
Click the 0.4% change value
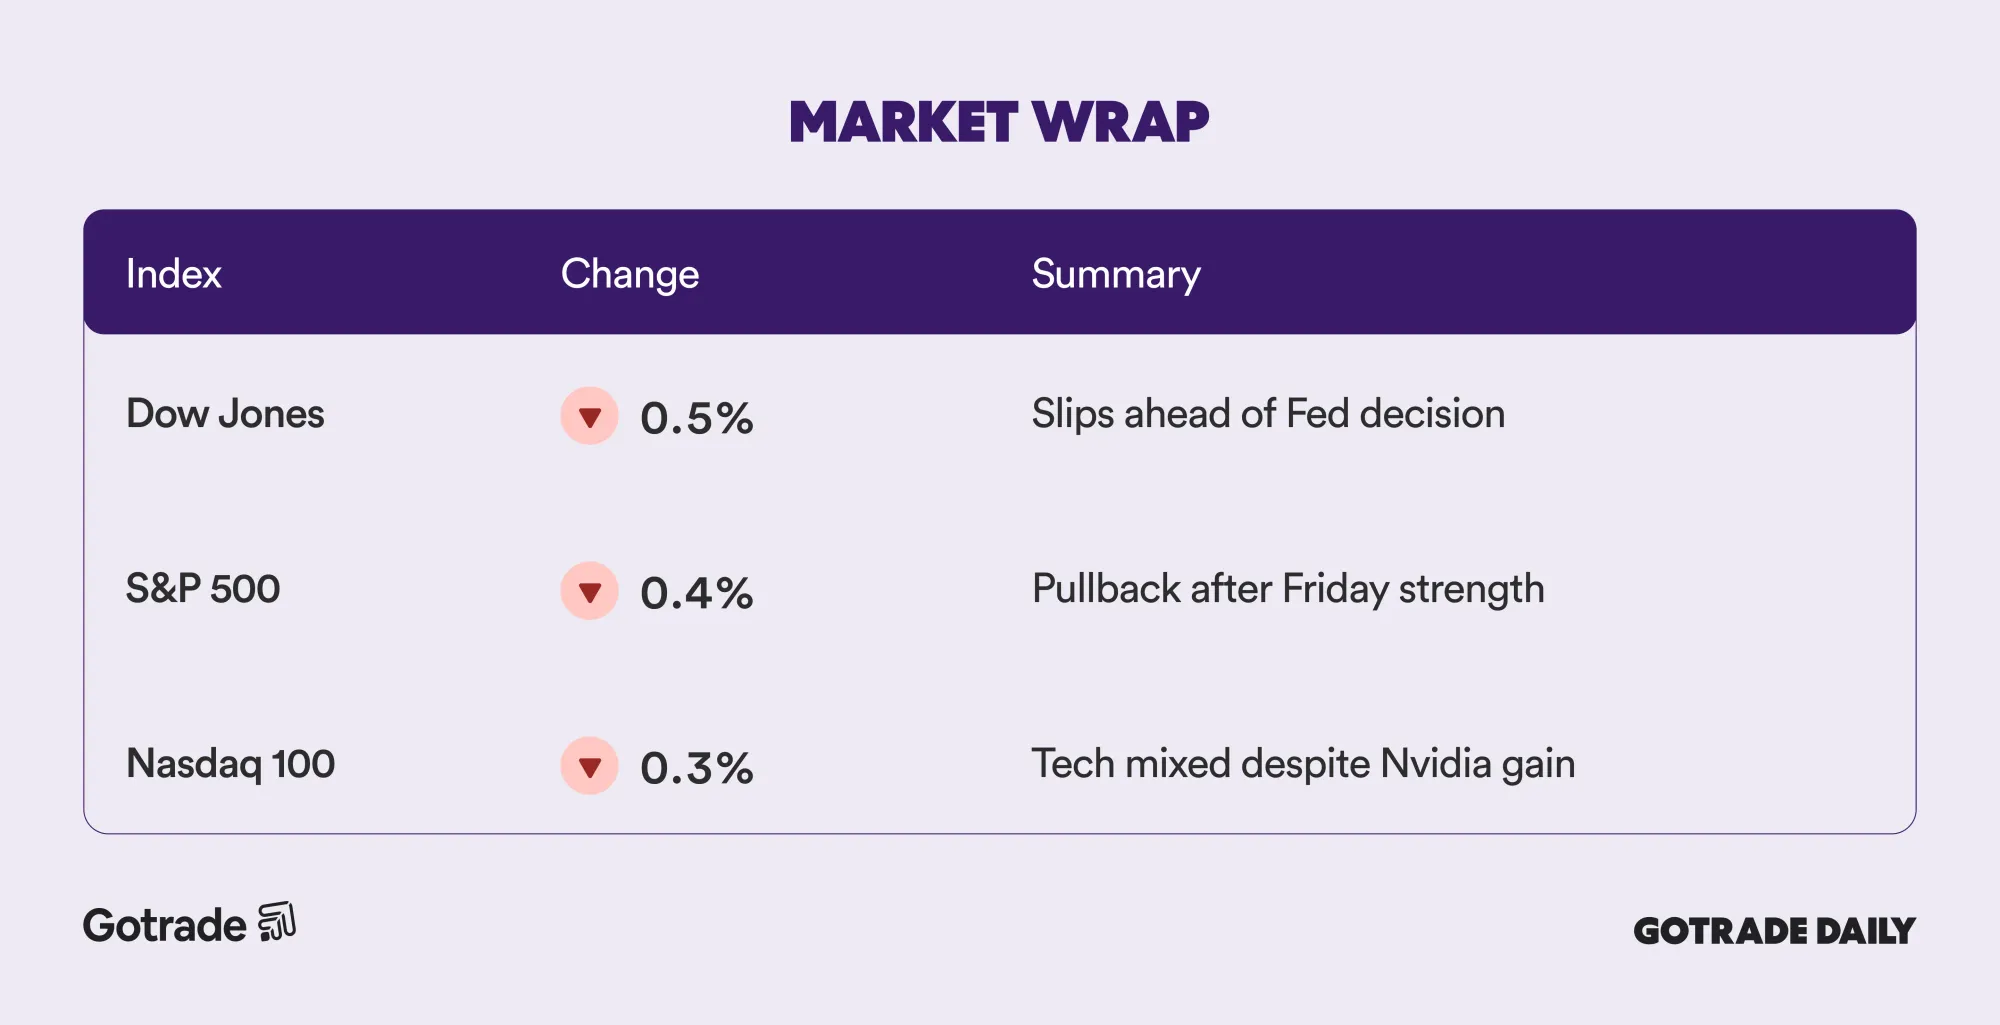click(x=697, y=593)
